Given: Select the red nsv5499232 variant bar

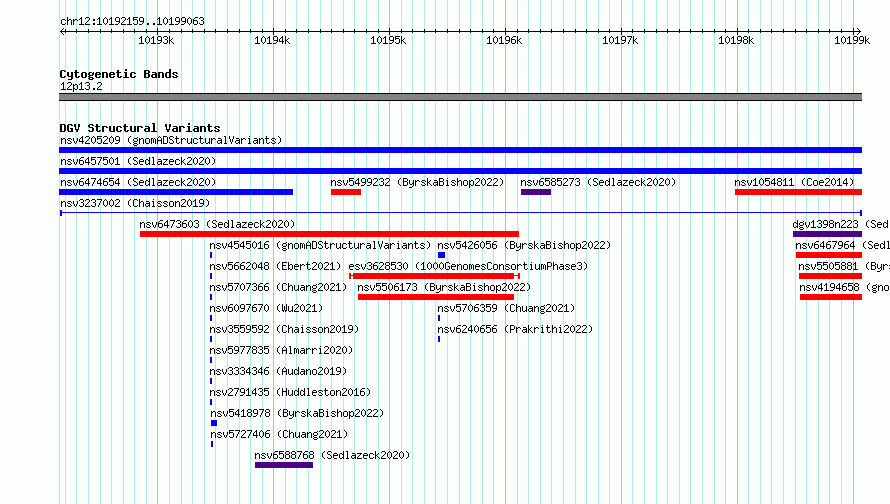Looking at the screenshot, I should 346,192.
